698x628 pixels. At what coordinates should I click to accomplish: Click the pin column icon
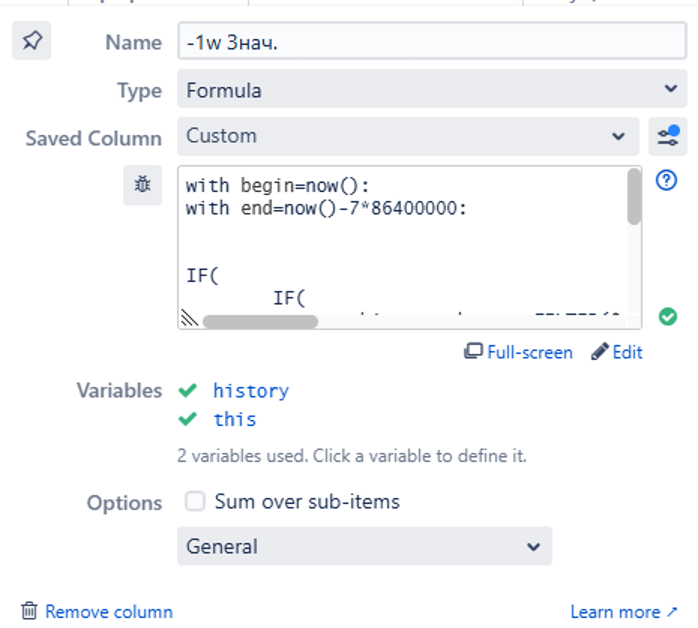point(32,41)
